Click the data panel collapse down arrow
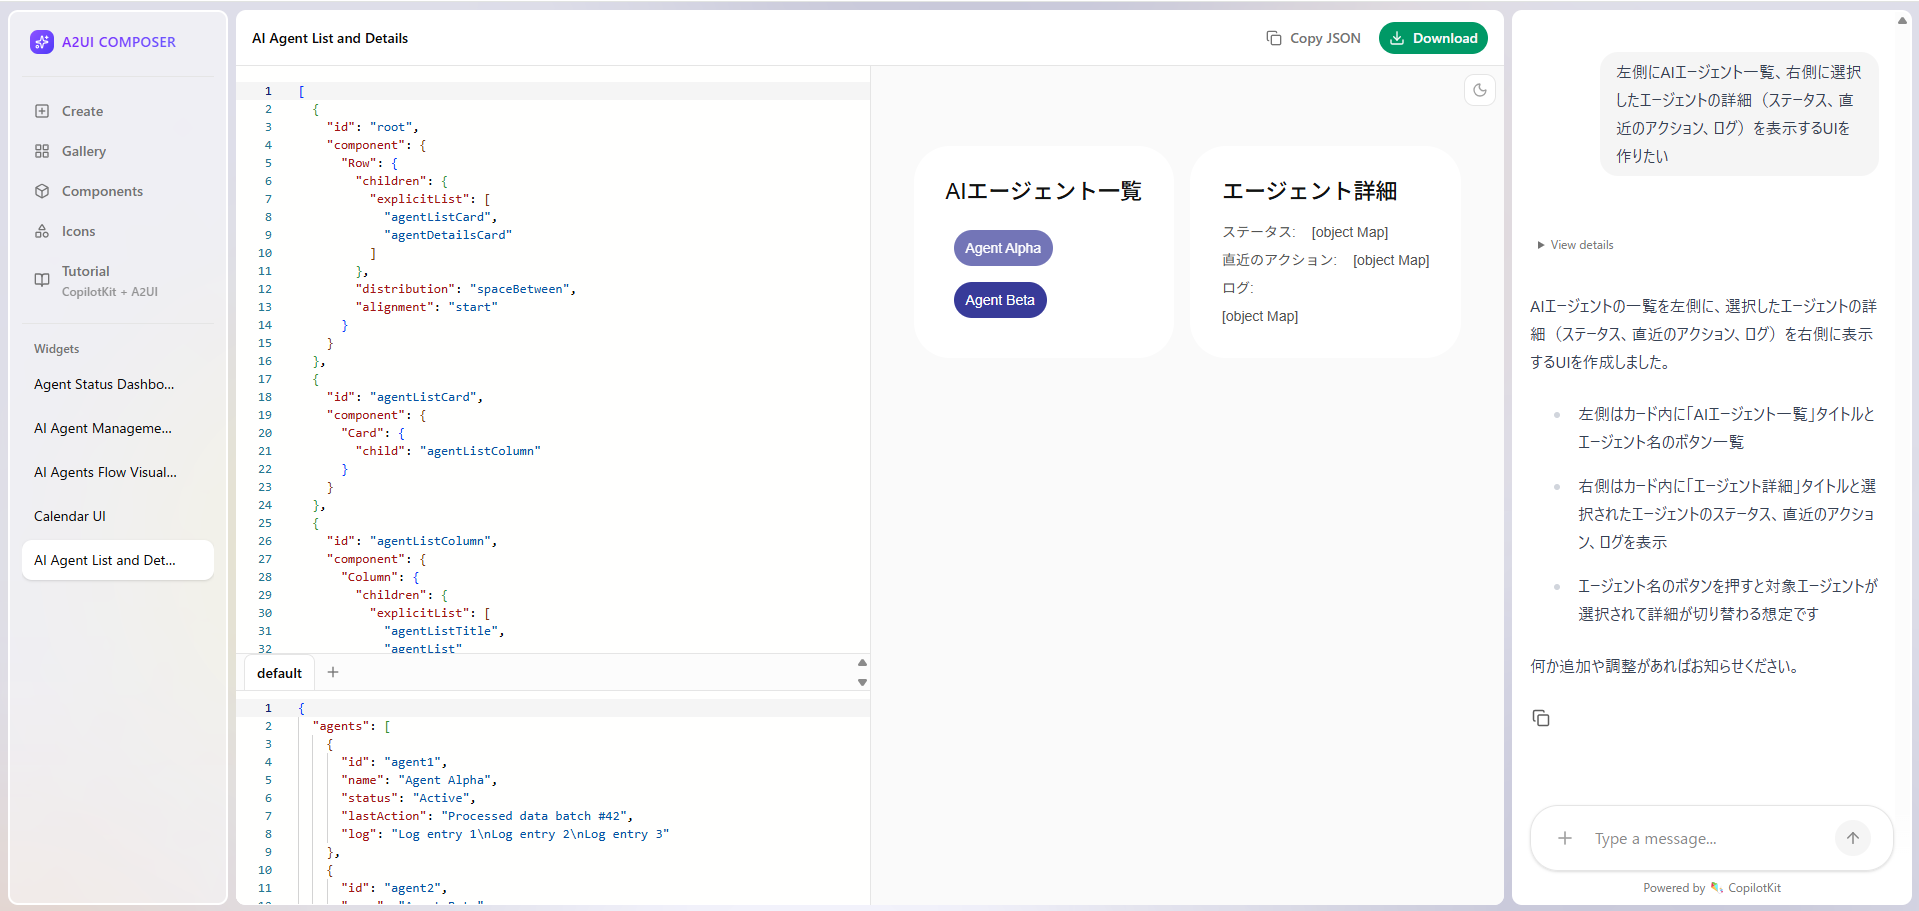 pos(862,683)
